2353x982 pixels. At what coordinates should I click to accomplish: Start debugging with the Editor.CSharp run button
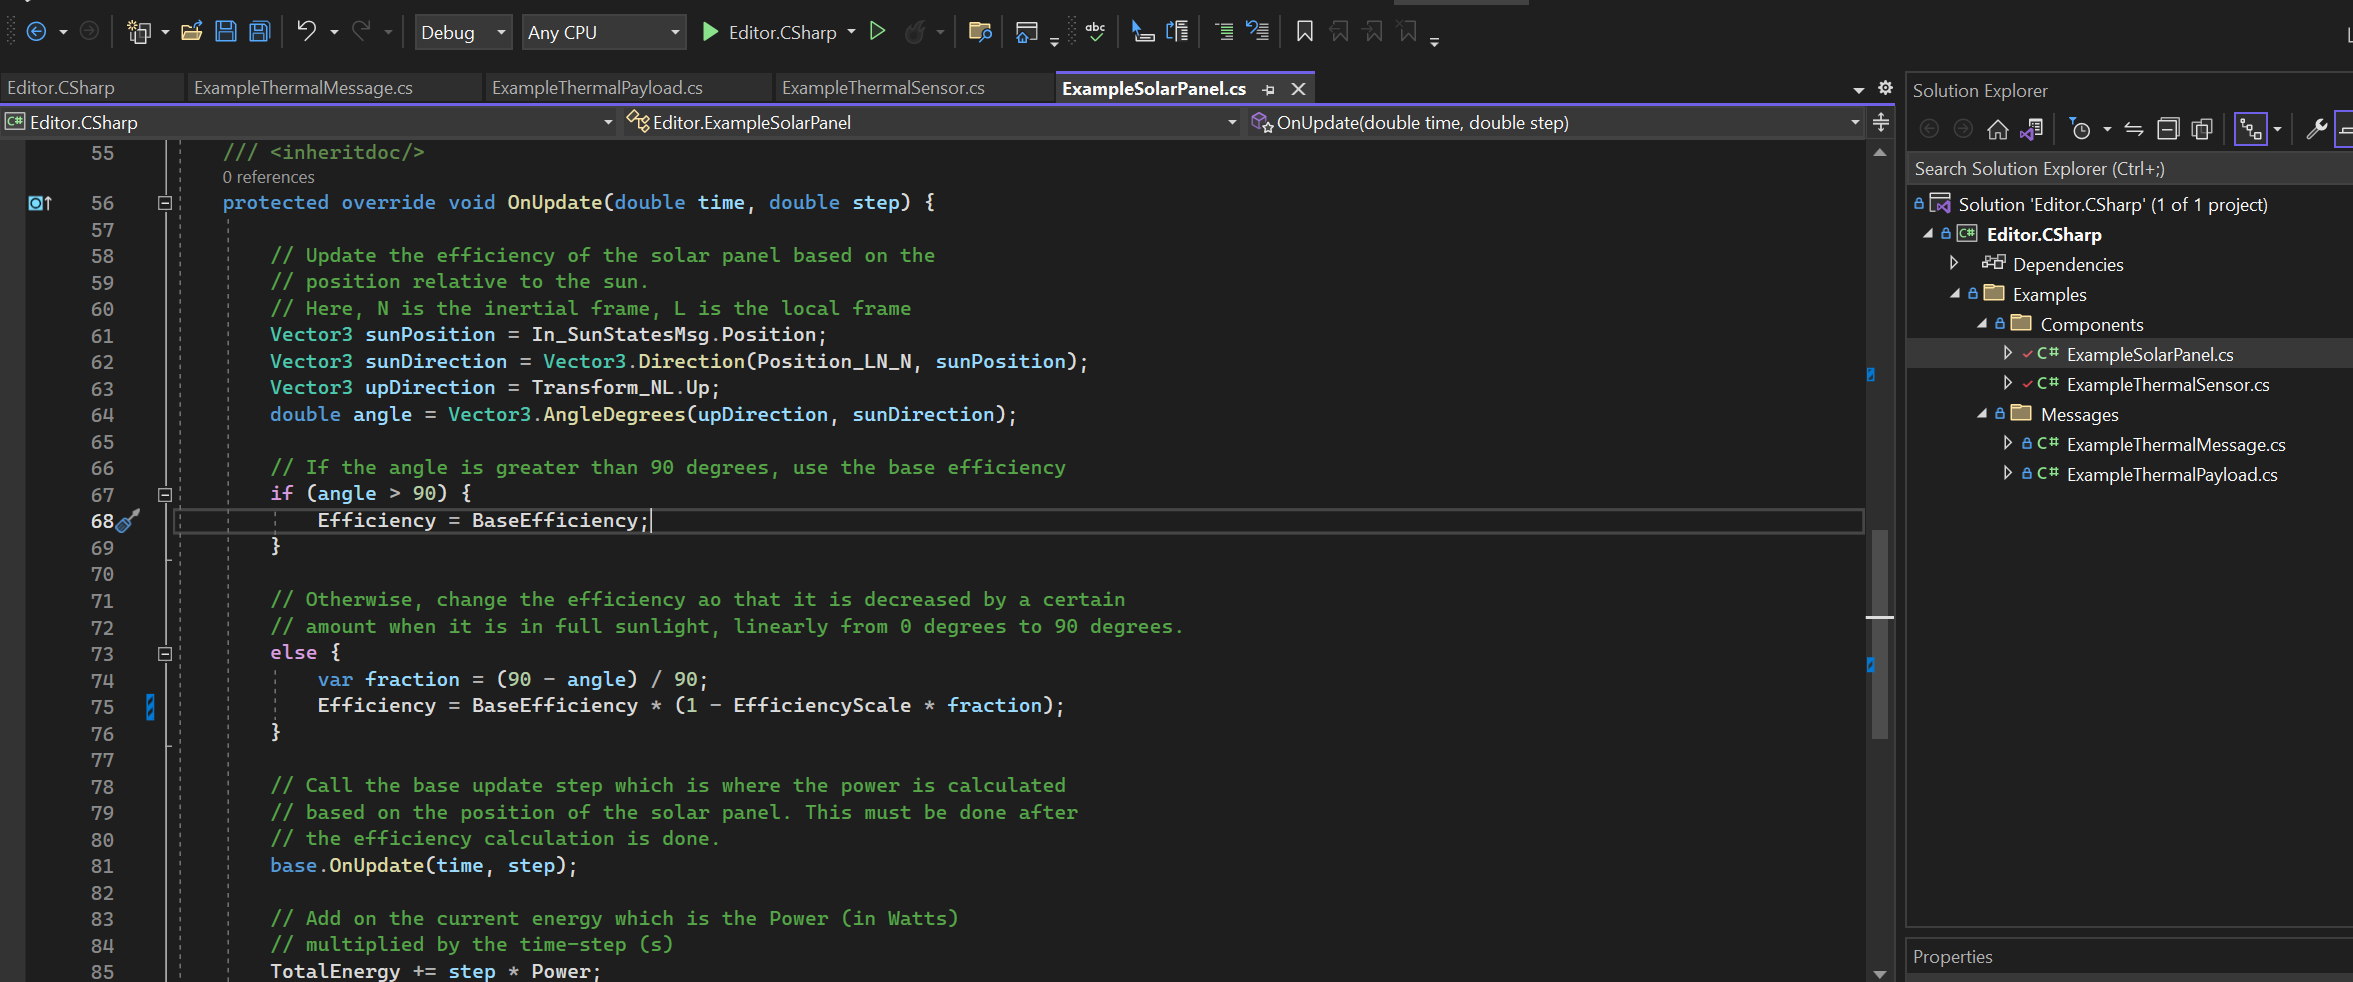click(x=769, y=32)
